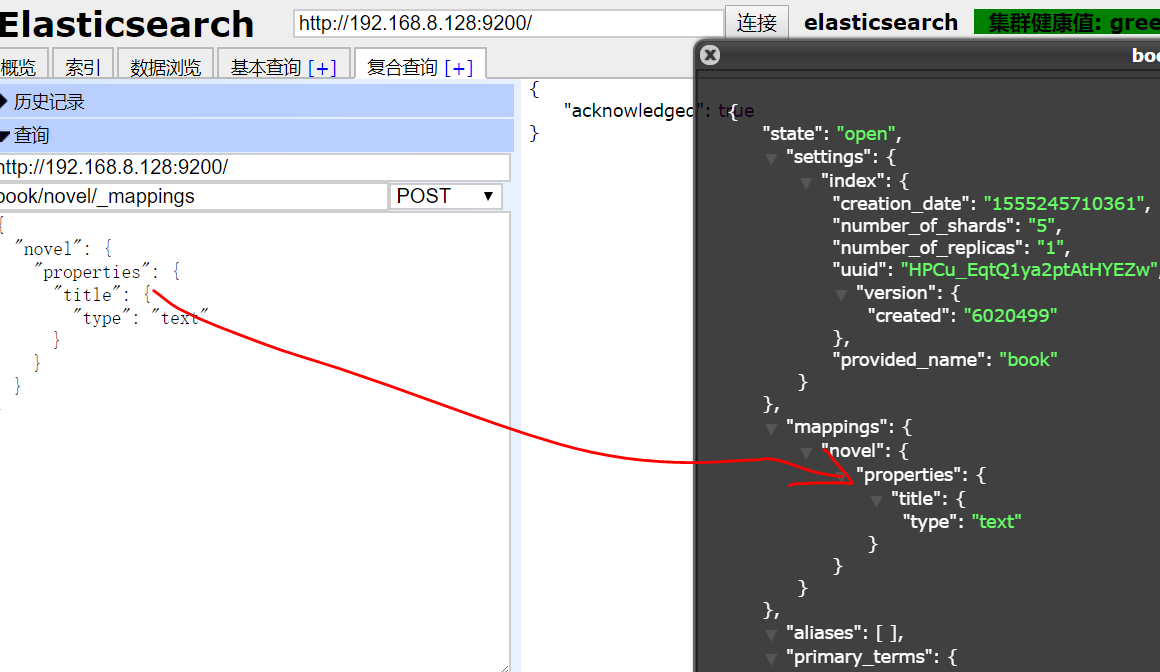1160x672 pixels.
Task: Click the 连接 connect button
Action: pos(757,23)
